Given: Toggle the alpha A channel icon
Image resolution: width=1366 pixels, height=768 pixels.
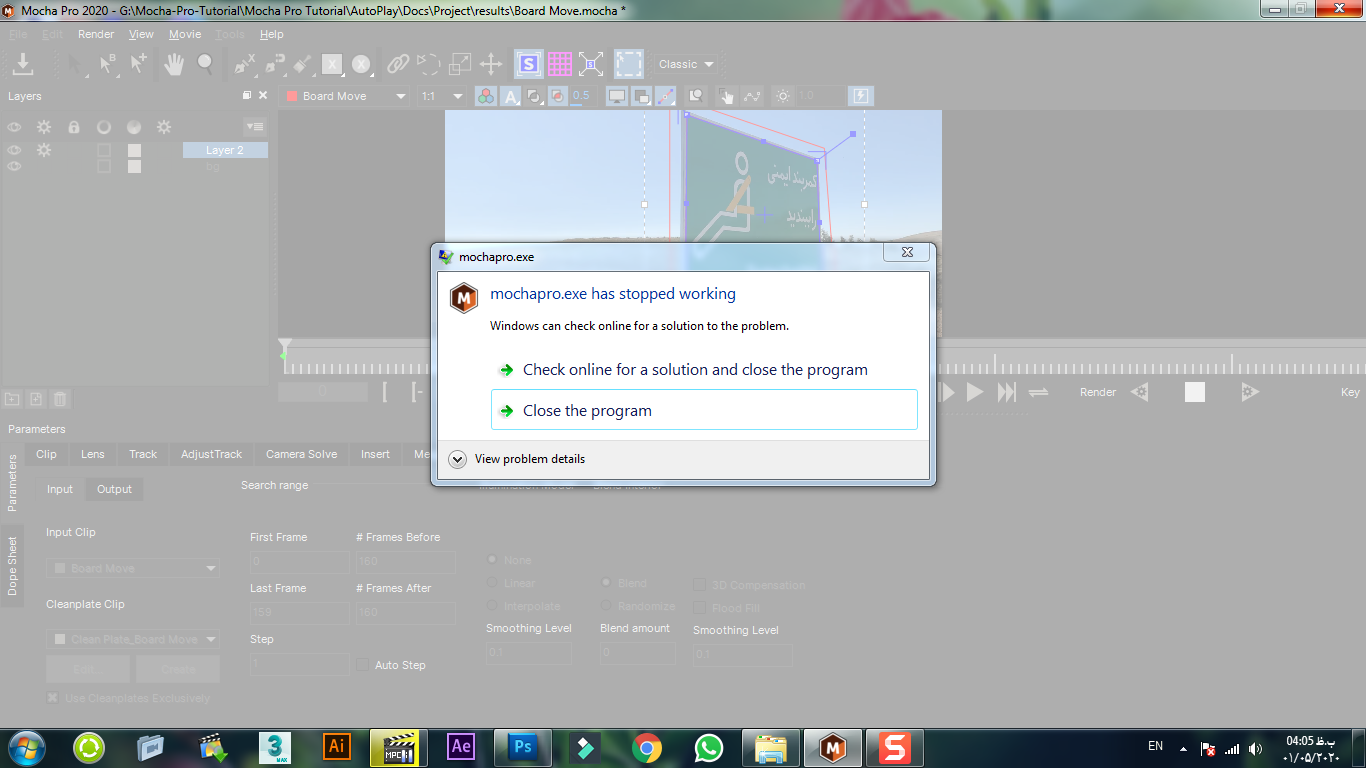Looking at the screenshot, I should [510, 96].
